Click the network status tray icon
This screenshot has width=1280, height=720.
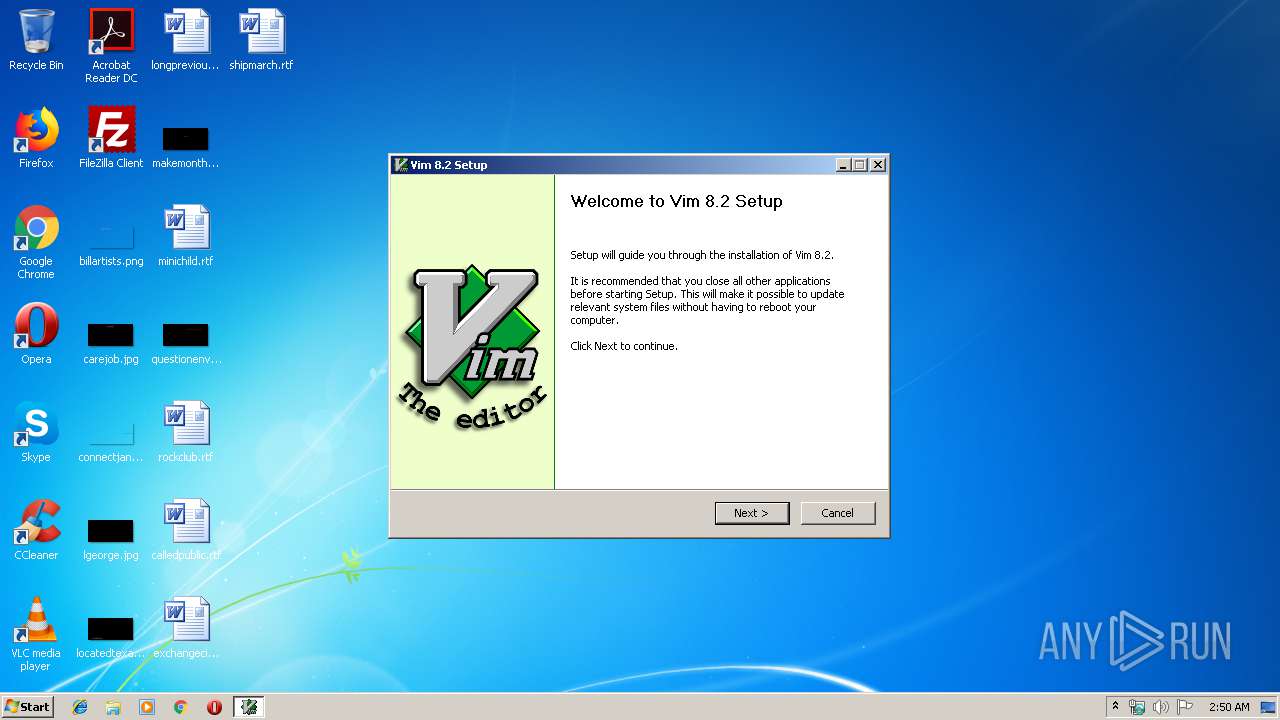[1137, 707]
